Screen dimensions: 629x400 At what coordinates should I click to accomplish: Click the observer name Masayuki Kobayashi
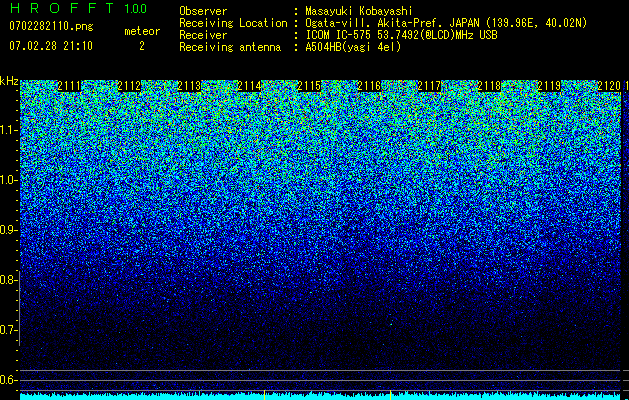point(359,11)
